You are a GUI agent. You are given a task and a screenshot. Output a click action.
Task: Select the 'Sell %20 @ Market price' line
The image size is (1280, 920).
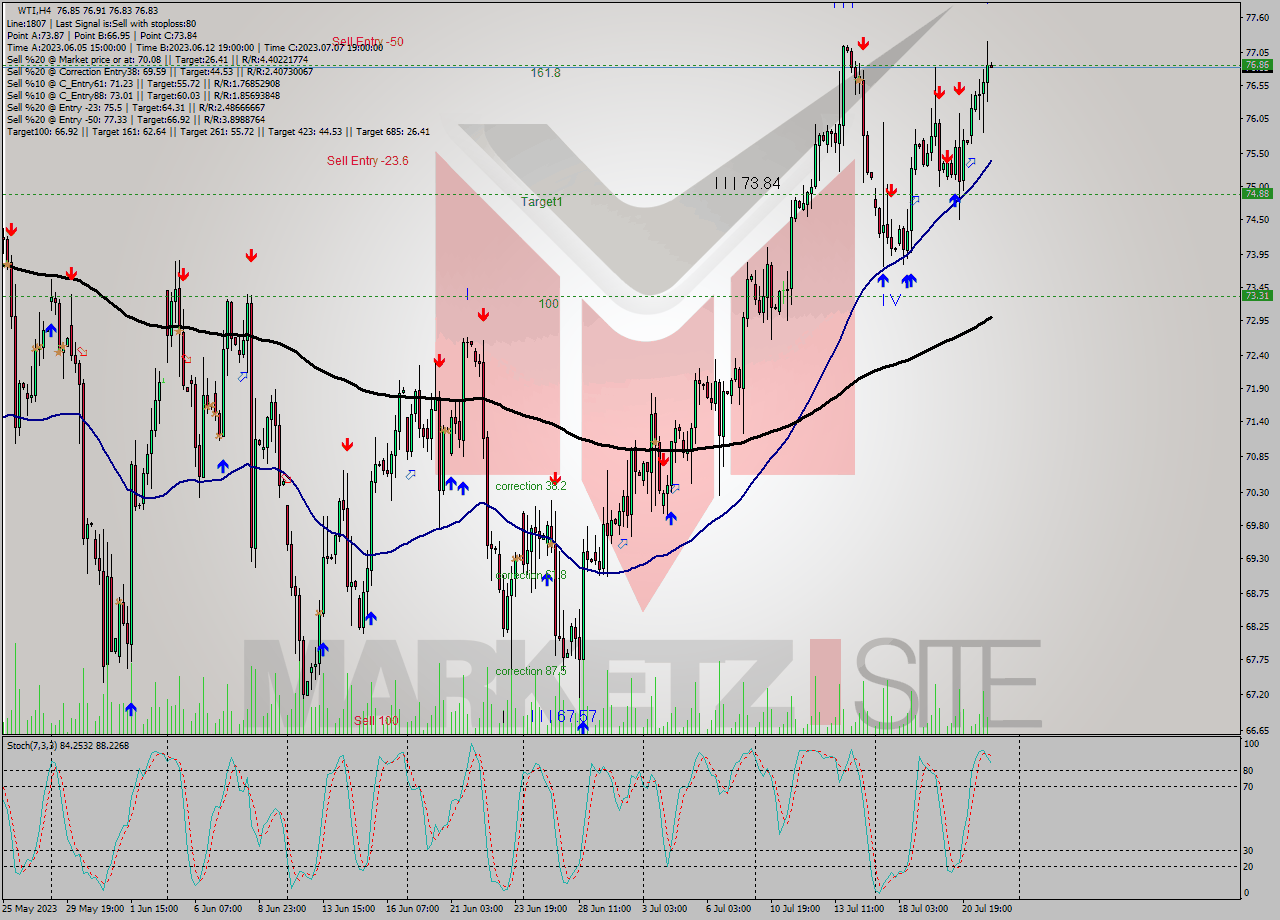click(x=159, y=59)
